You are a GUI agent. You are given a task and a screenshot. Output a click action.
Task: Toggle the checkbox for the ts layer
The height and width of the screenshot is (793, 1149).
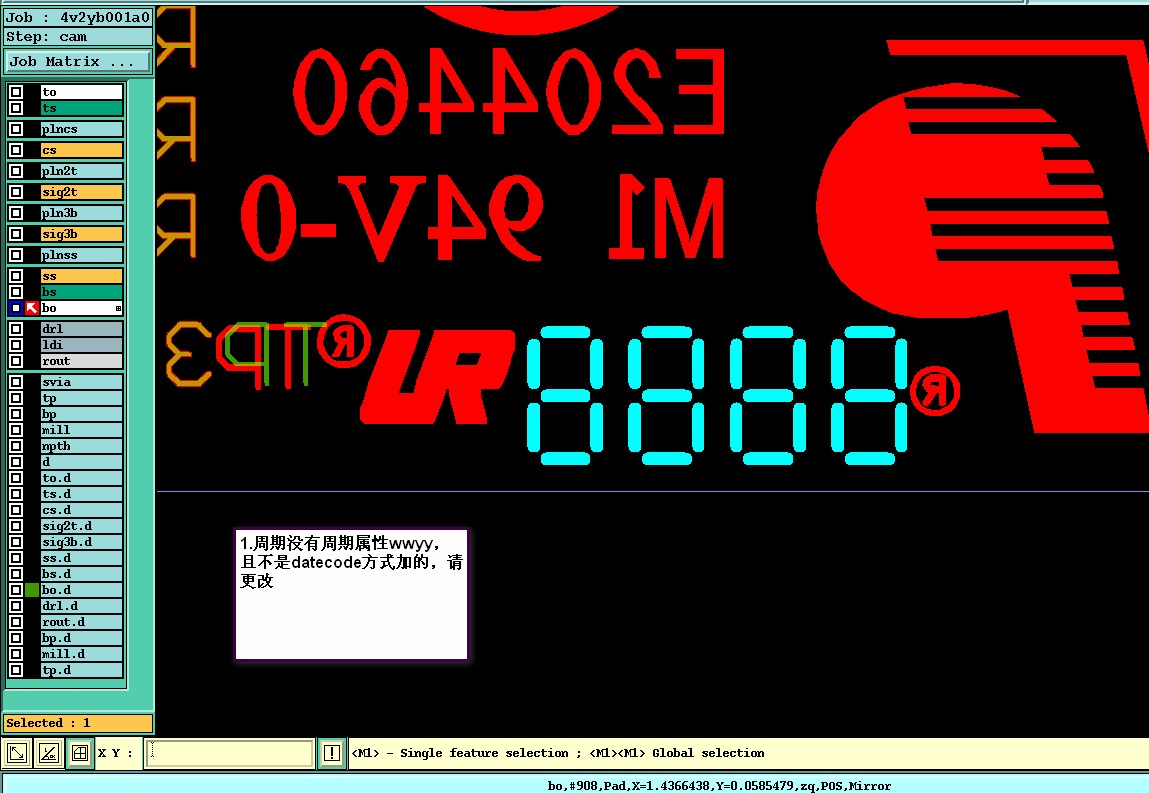point(15,108)
